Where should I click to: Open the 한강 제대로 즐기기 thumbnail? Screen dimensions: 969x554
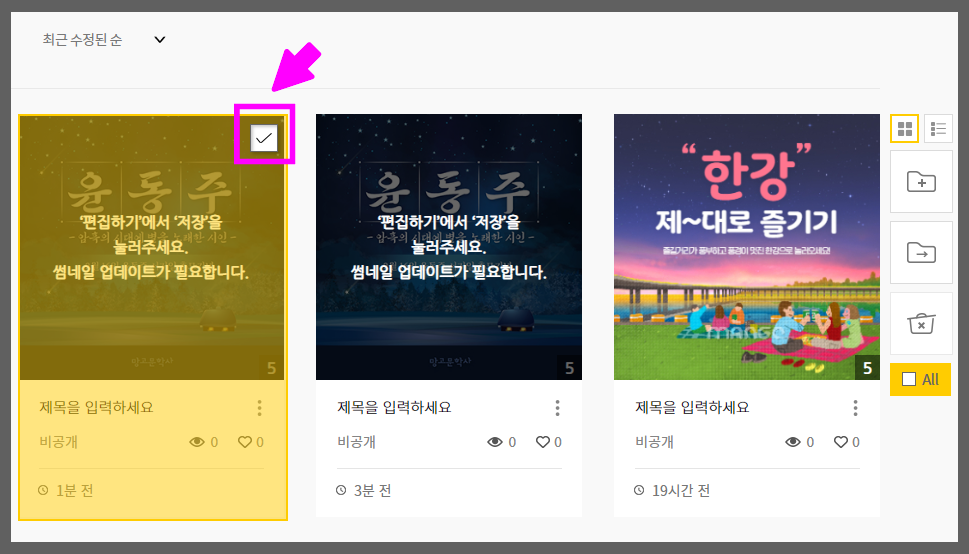[747, 247]
